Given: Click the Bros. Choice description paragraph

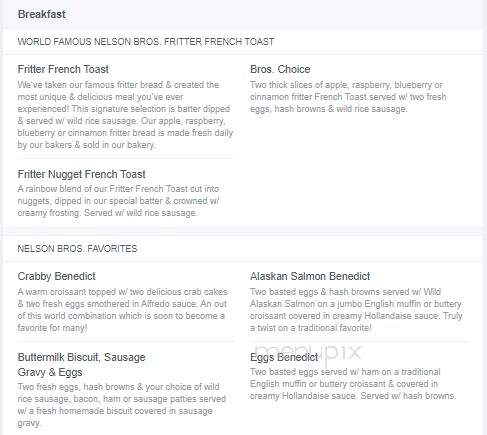Looking at the screenshot, I should pyautogui.click(x=348, y=97).
